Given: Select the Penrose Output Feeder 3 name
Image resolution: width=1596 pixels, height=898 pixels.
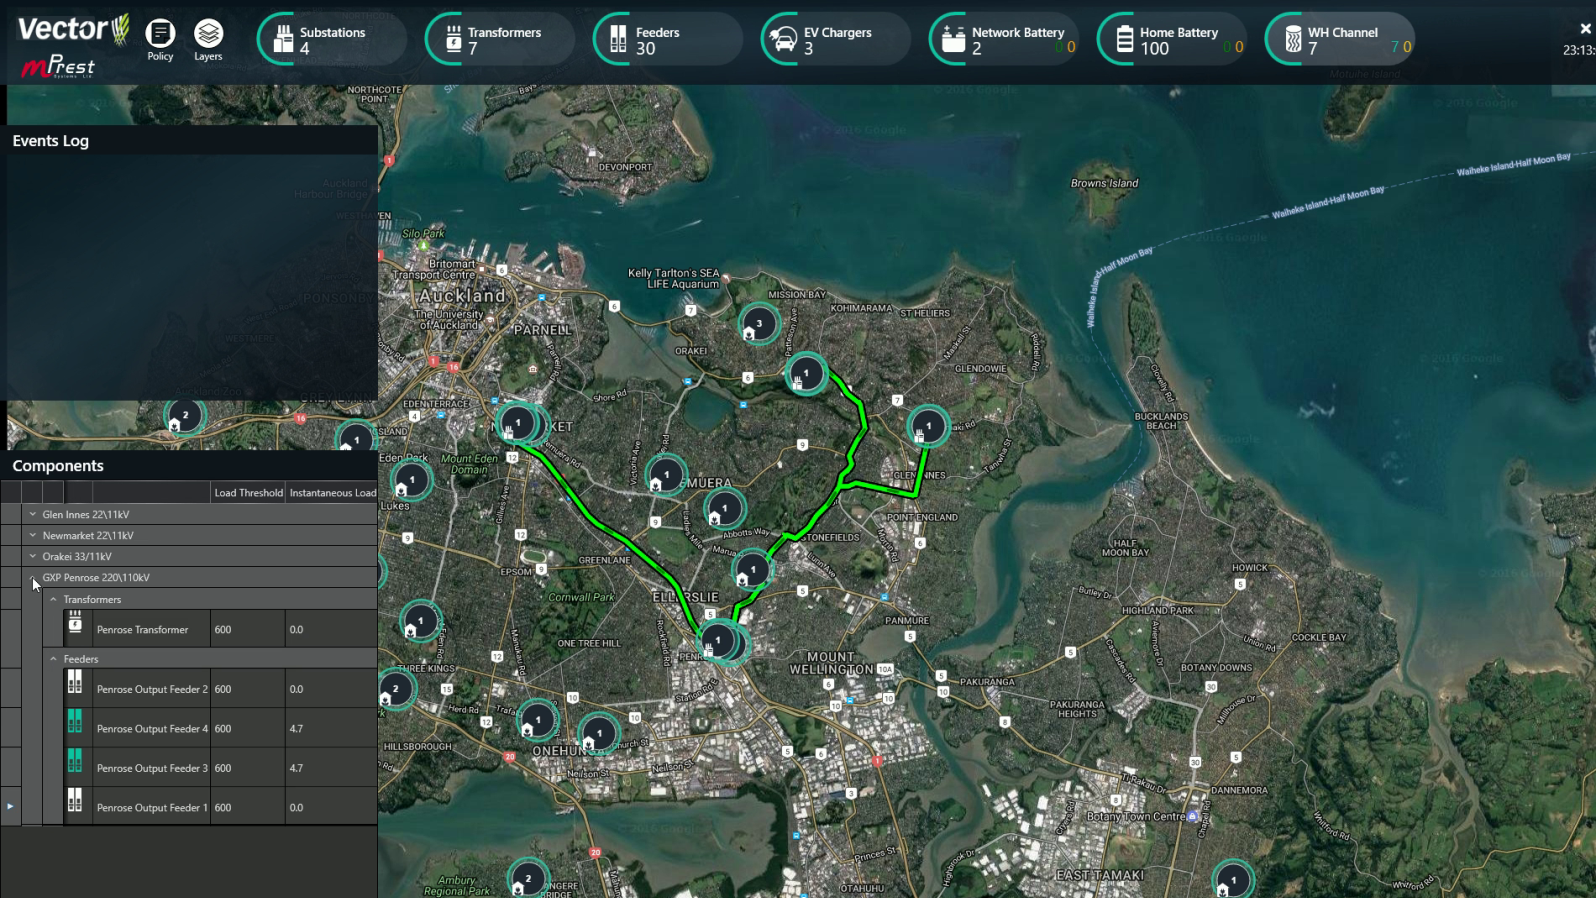Looking at the screenshot, I should pos(152,768).
